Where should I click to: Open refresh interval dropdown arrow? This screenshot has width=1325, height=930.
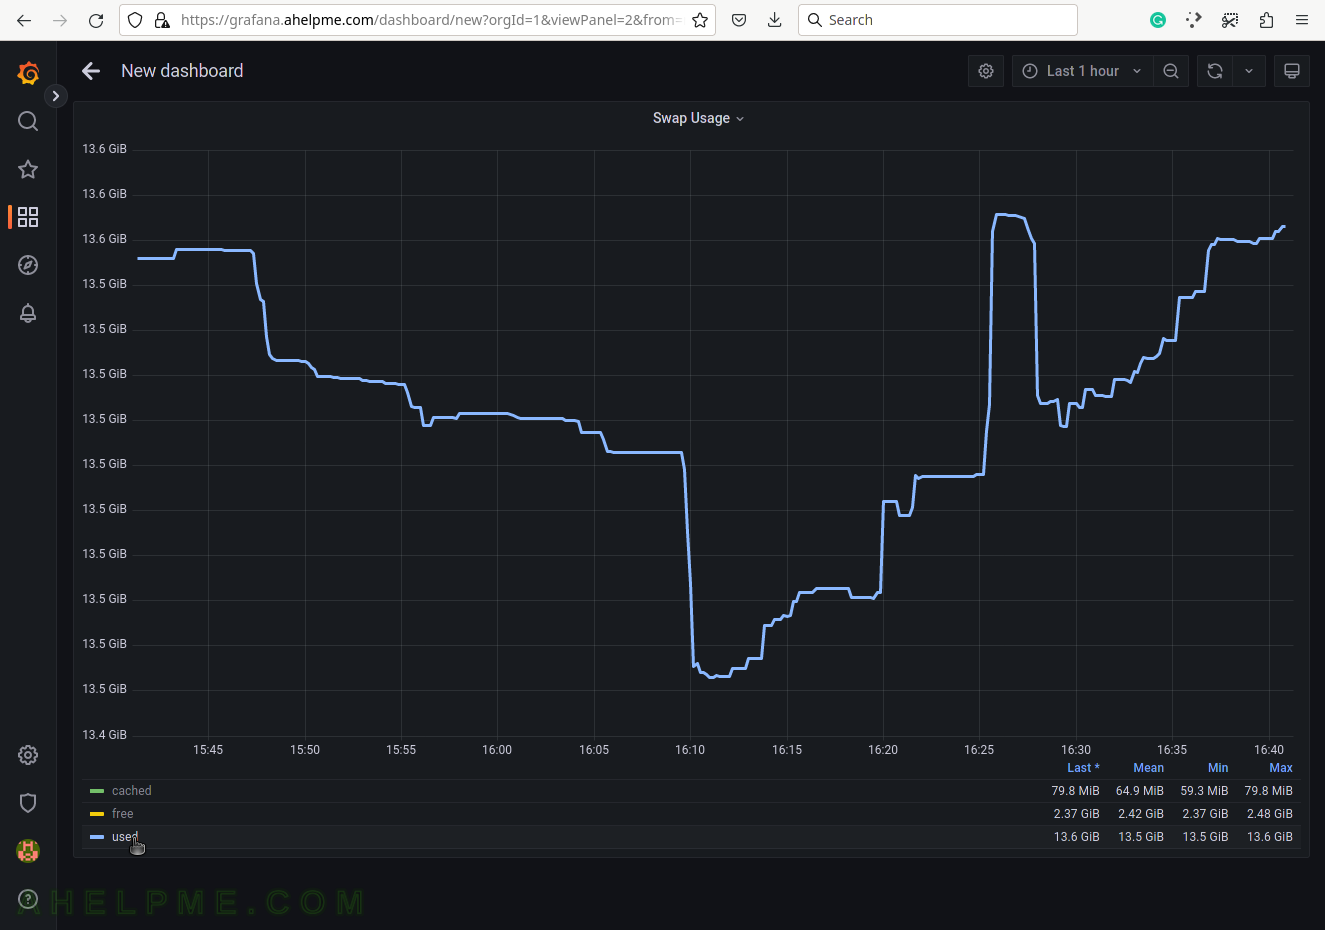[1249, 71]
